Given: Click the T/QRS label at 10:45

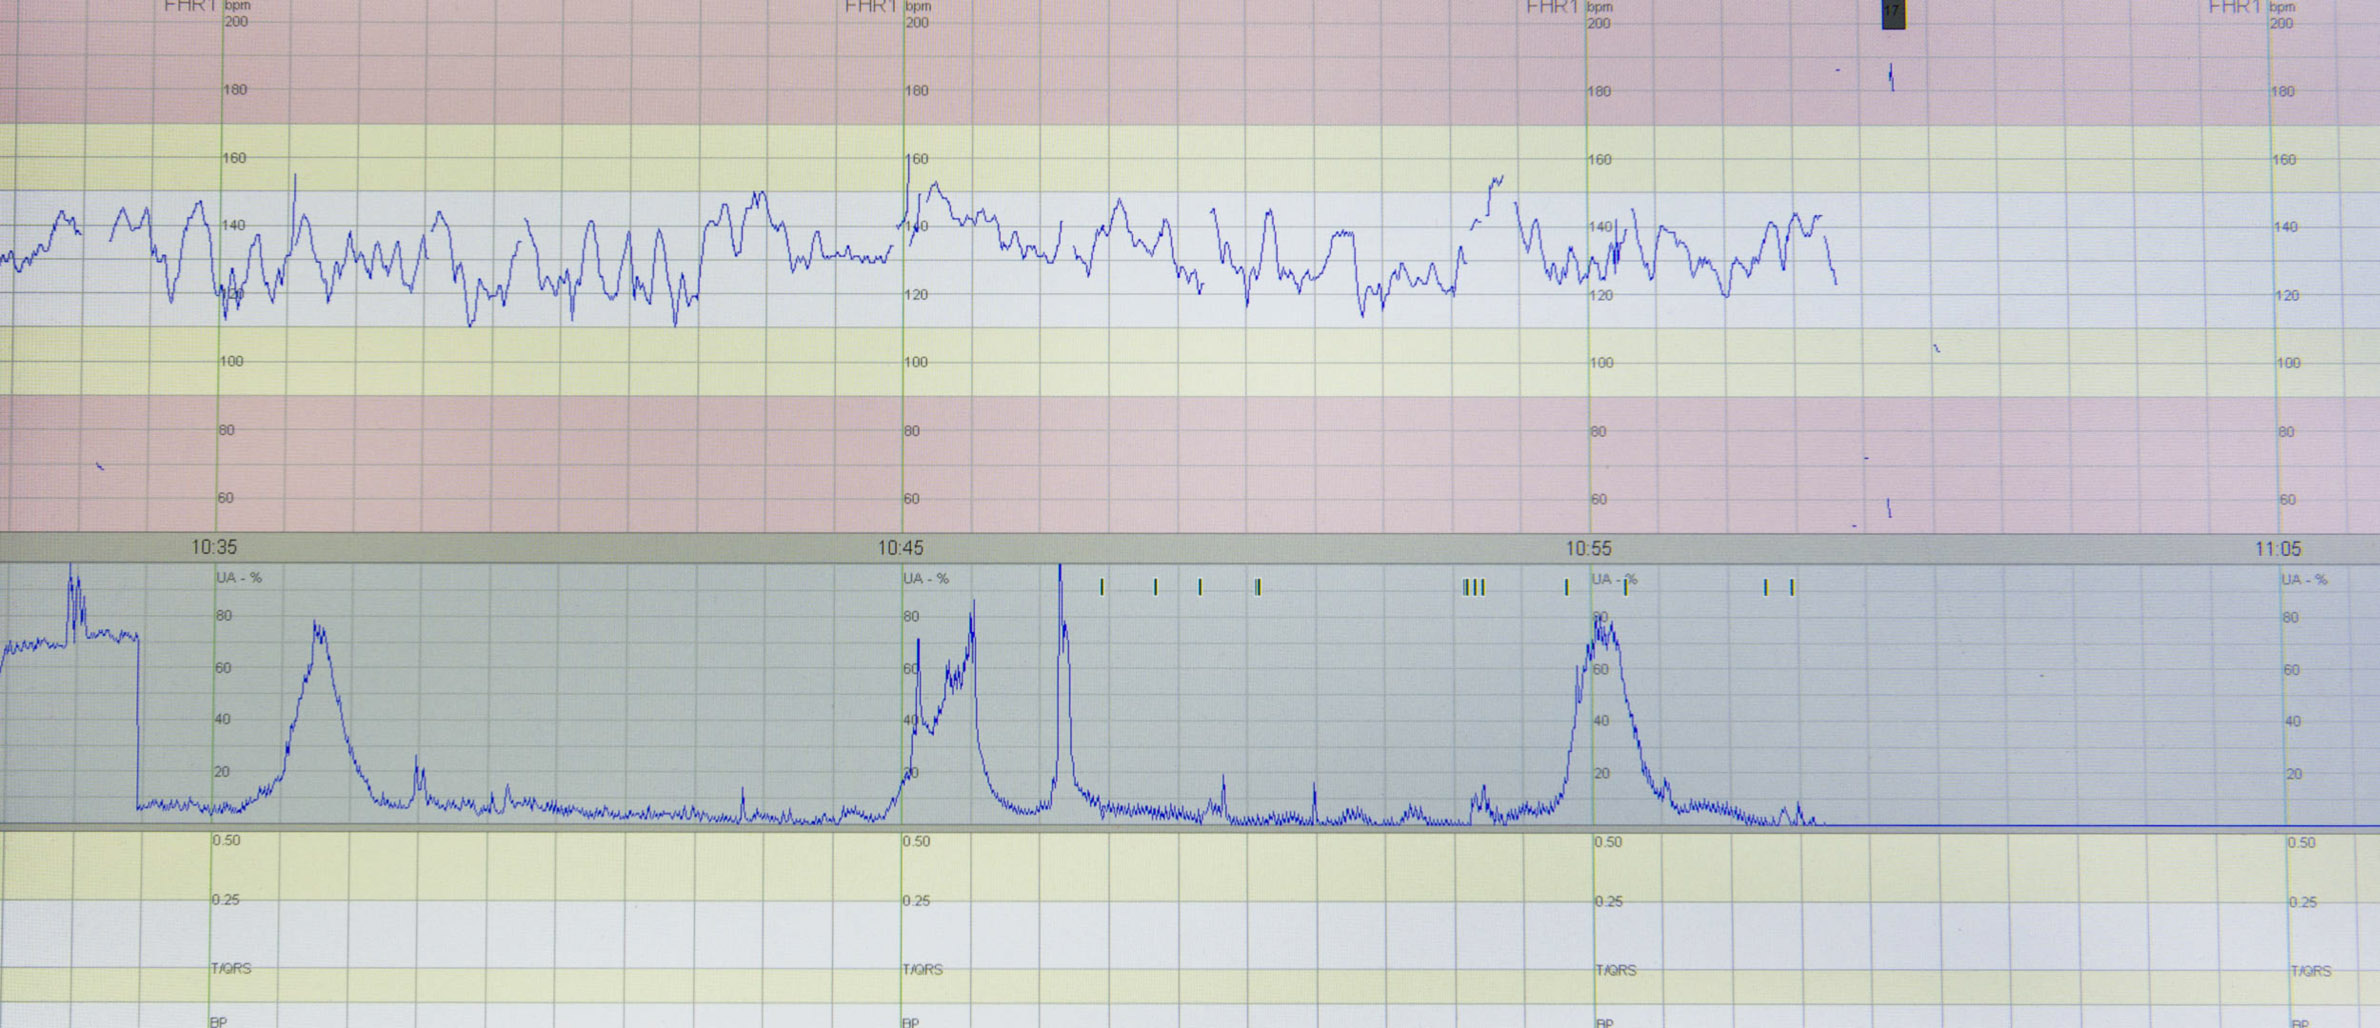Looking at the screenshot, I should [922, 969].
